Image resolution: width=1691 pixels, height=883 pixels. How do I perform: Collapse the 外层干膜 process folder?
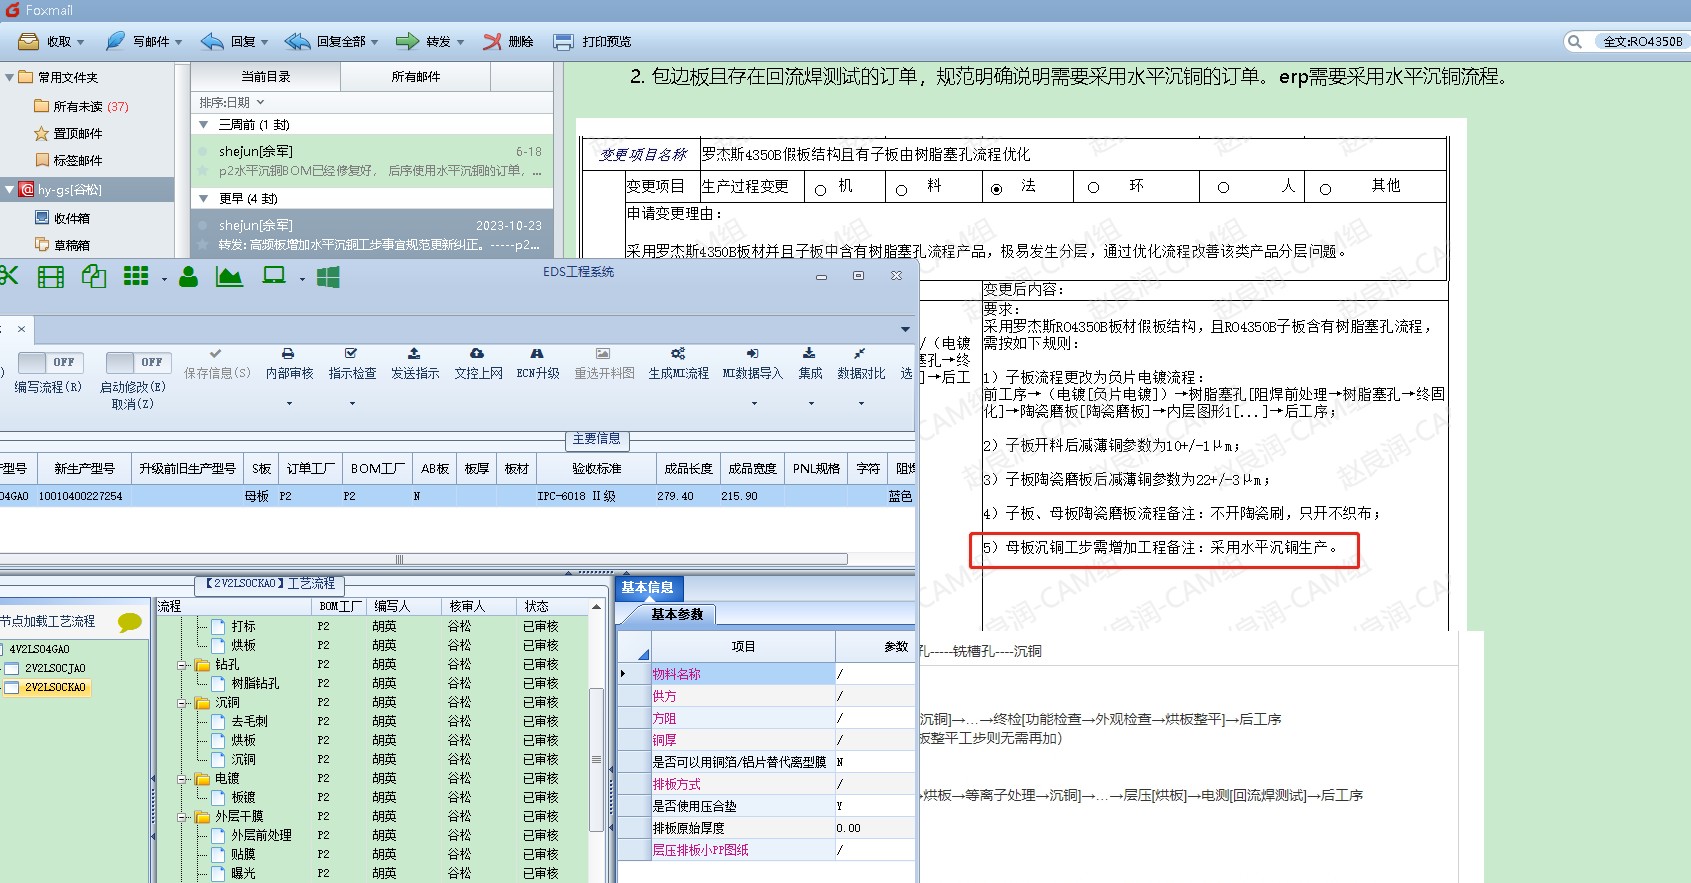[x=182, y=817]
